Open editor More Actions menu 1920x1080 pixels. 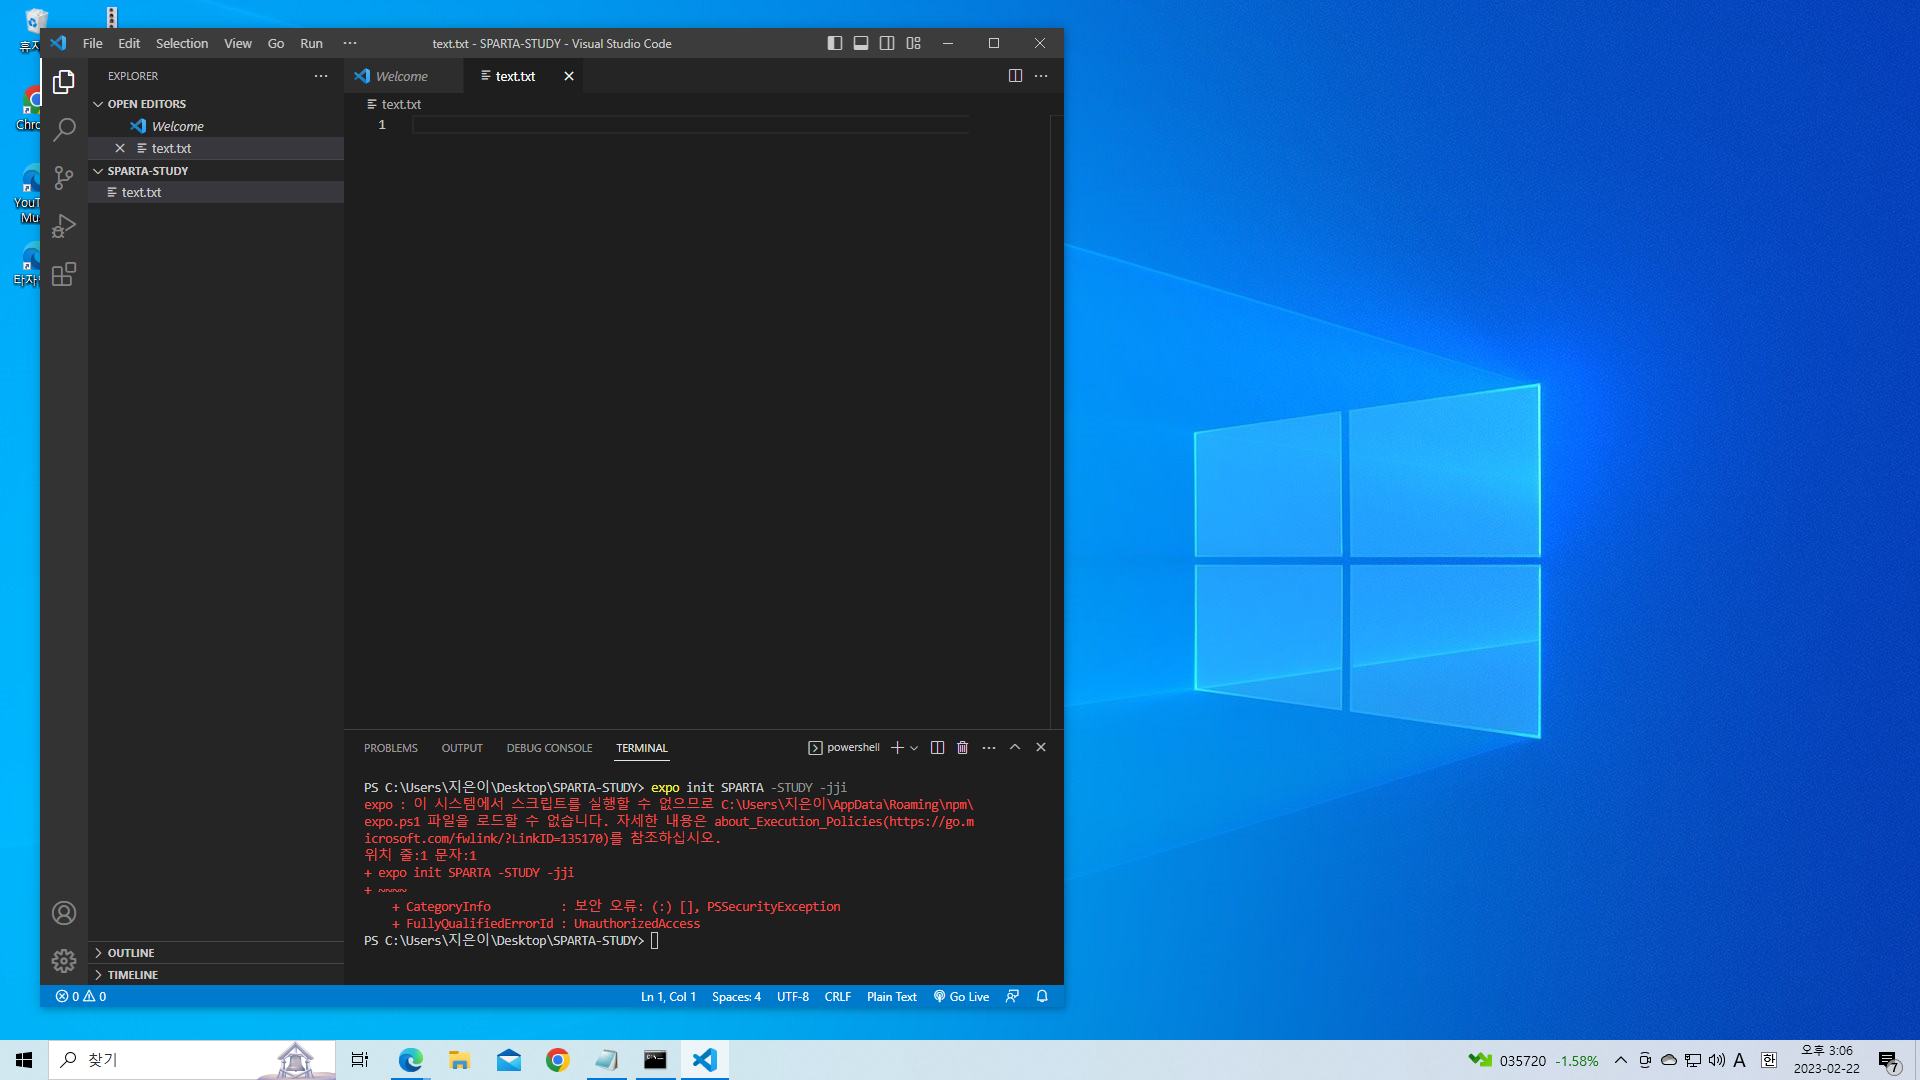click(1041, 76)
